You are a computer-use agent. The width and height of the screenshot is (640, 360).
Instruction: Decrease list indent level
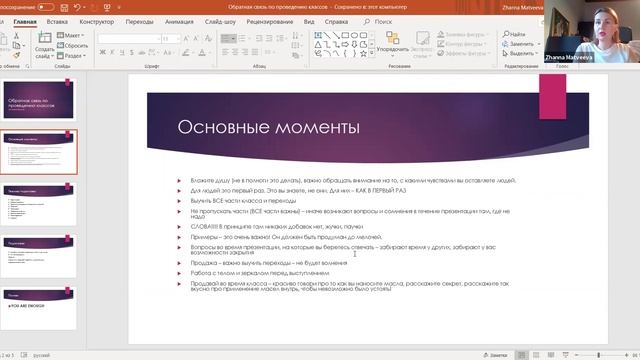(x=259, y=39)
